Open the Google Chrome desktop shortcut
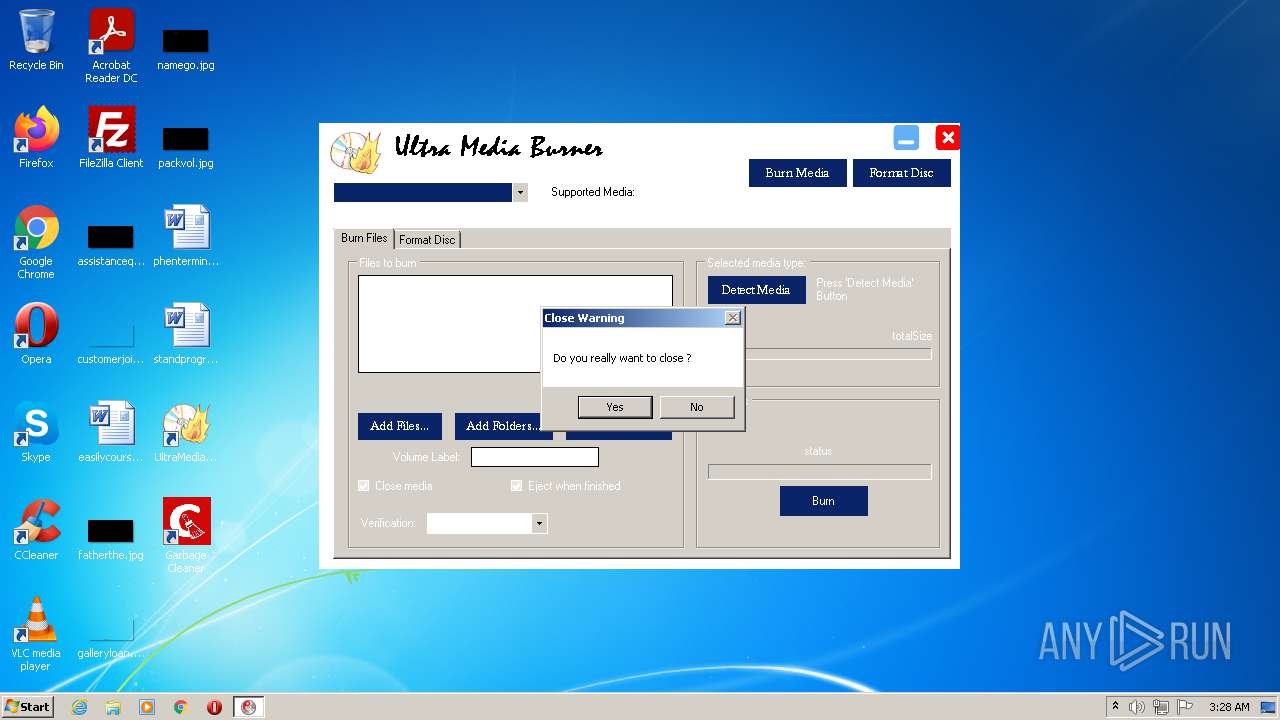 click(36, 242)
